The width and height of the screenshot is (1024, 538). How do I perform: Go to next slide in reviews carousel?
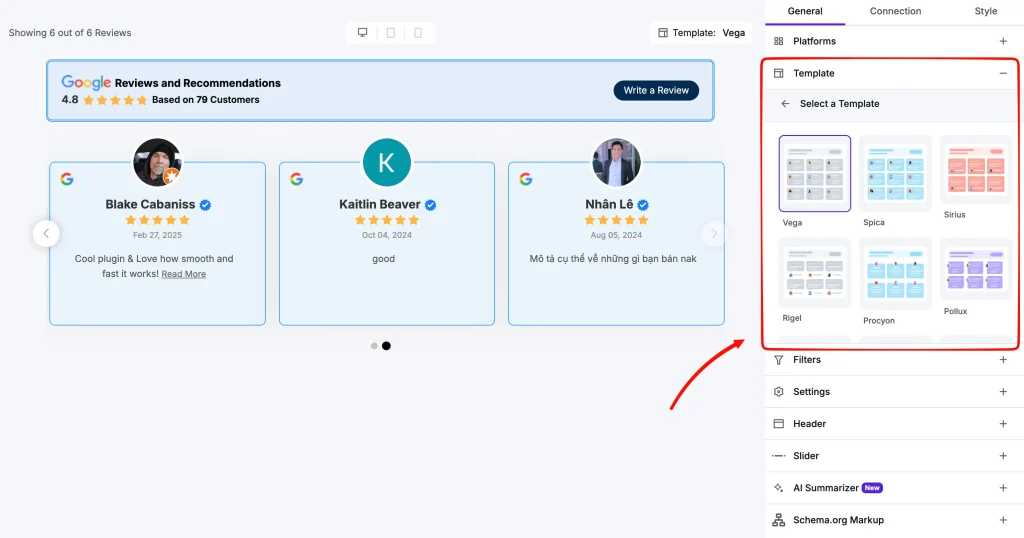pos(714,233)
